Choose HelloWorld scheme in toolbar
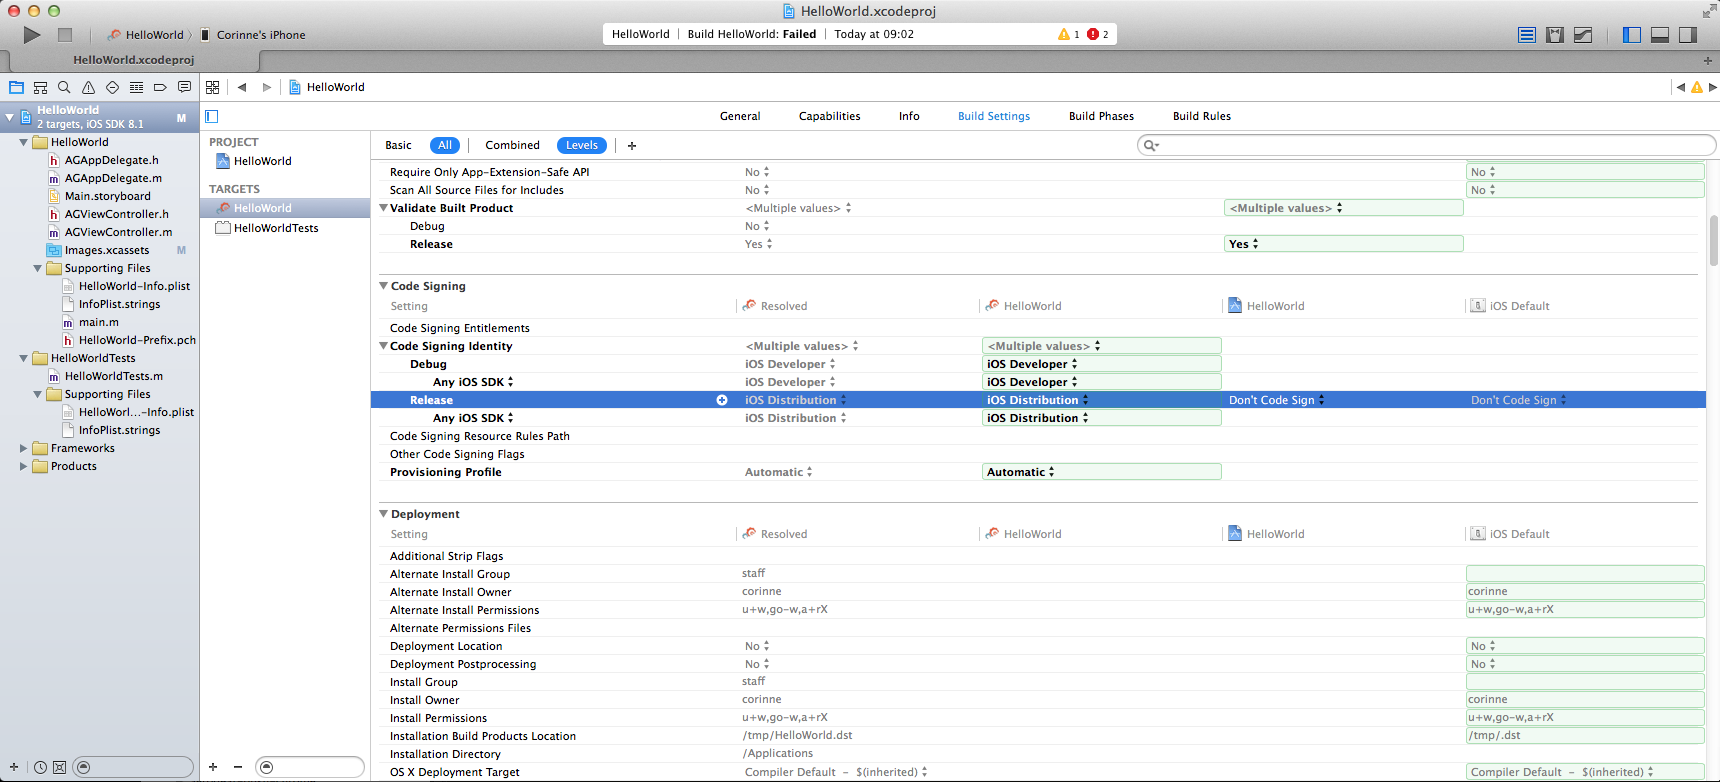Viewport: 1720px width, 782px height. click(146, 35)
